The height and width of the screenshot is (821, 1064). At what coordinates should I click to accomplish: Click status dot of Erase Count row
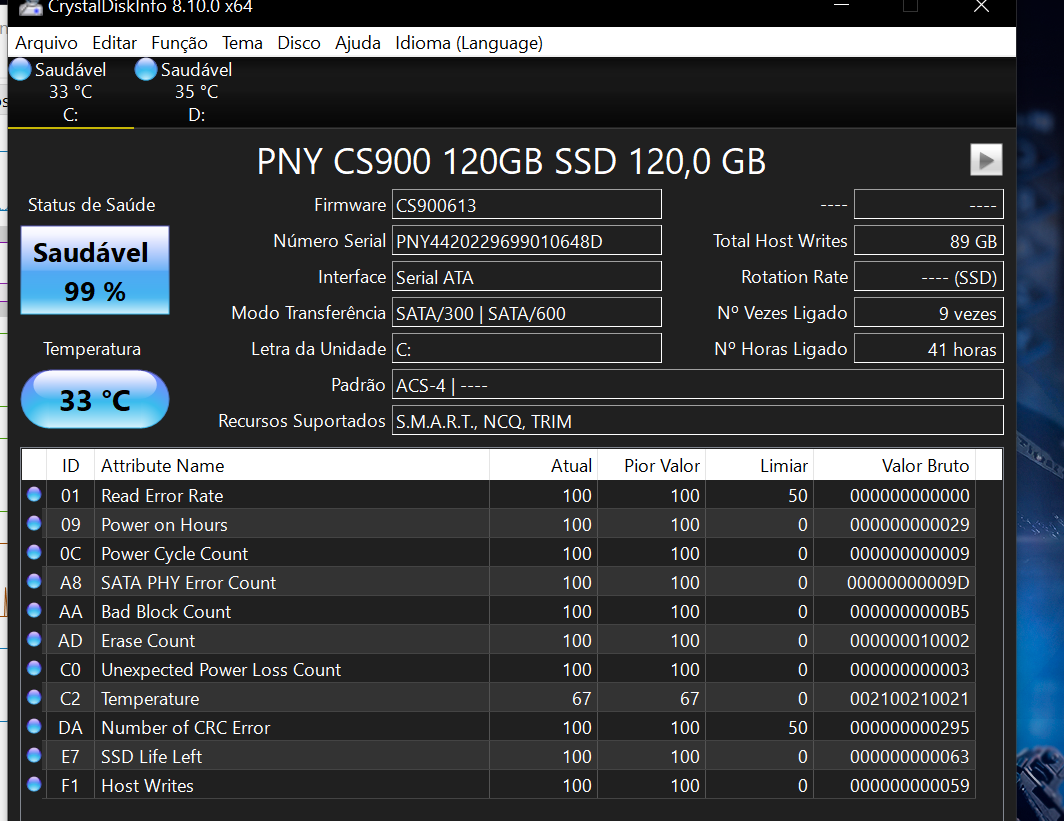tap(34, 639)
